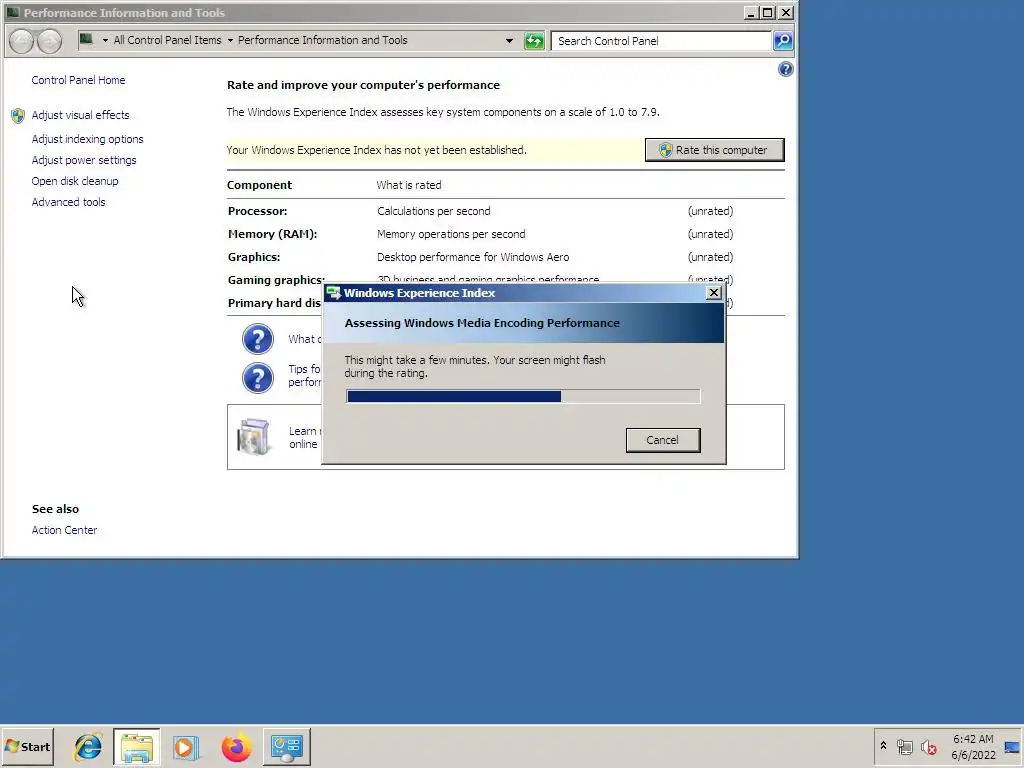Cancel the Windows Experience Index assessment
Viewport: 1024px width, 768px height.
pyautogui.click(x=663, y=440)
